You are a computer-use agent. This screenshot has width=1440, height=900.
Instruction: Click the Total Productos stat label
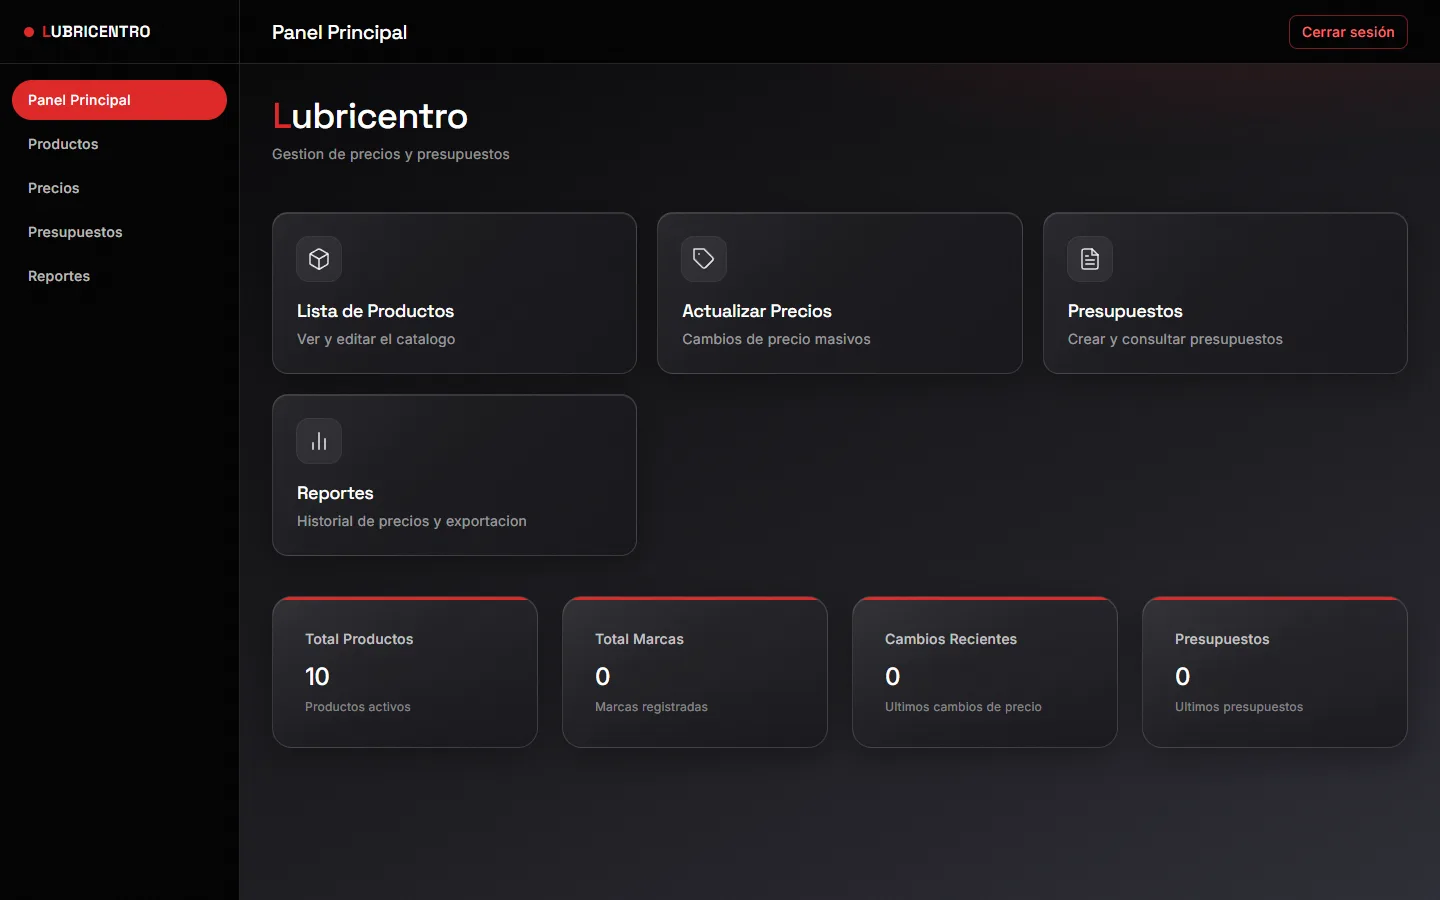[359, 639]
